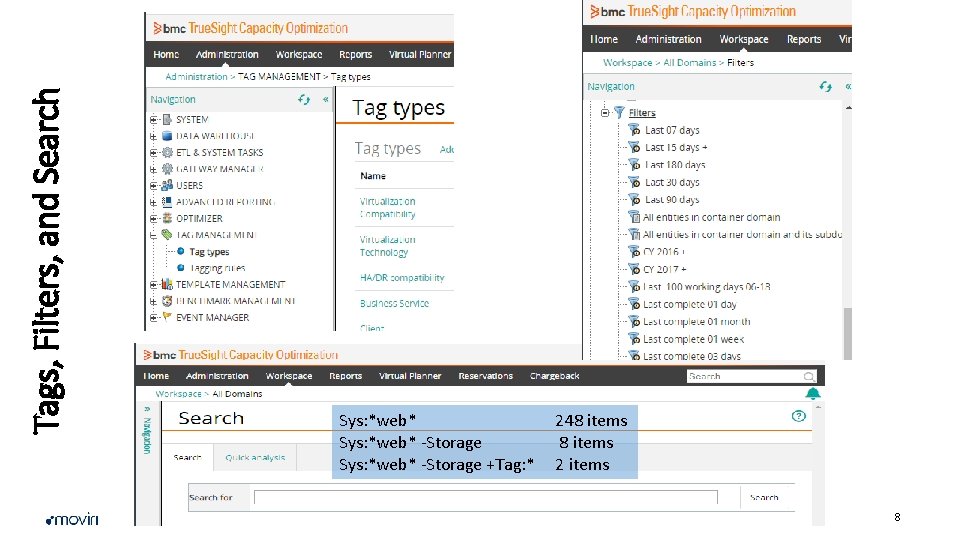Select Last 180 days filter
The width and height of the screenshot is (960, 540).
tap(675, 165)
